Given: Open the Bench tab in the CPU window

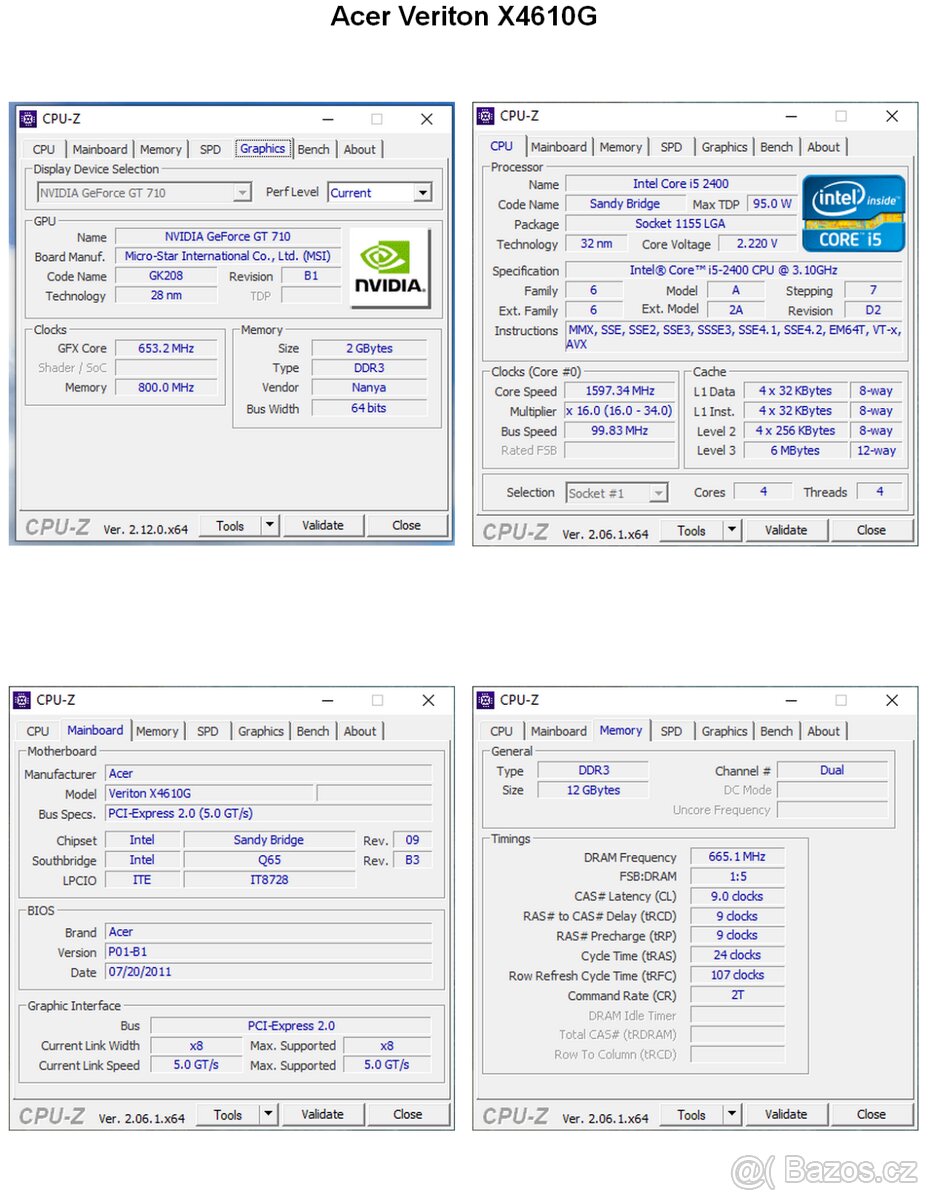Looking at the screenshot, I should pos(777,146).
